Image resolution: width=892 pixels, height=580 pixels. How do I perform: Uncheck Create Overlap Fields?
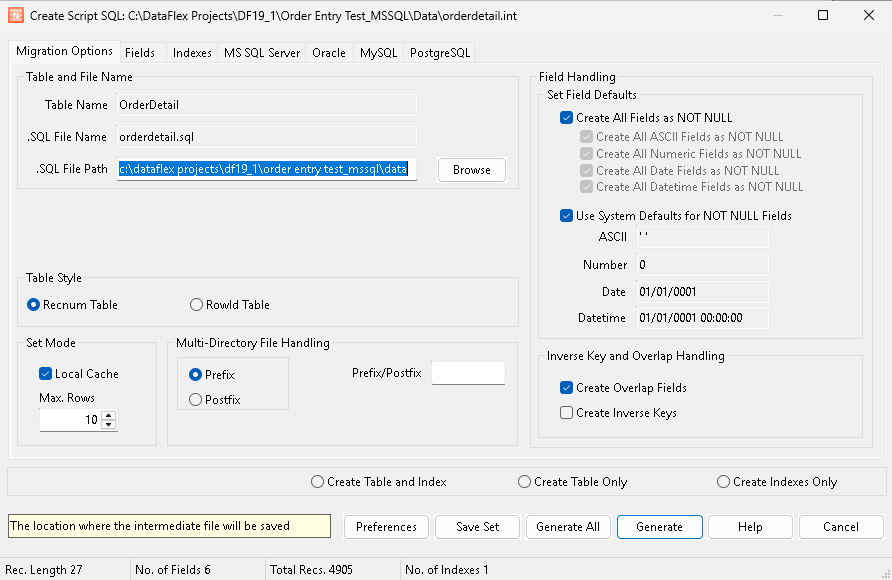567,388
